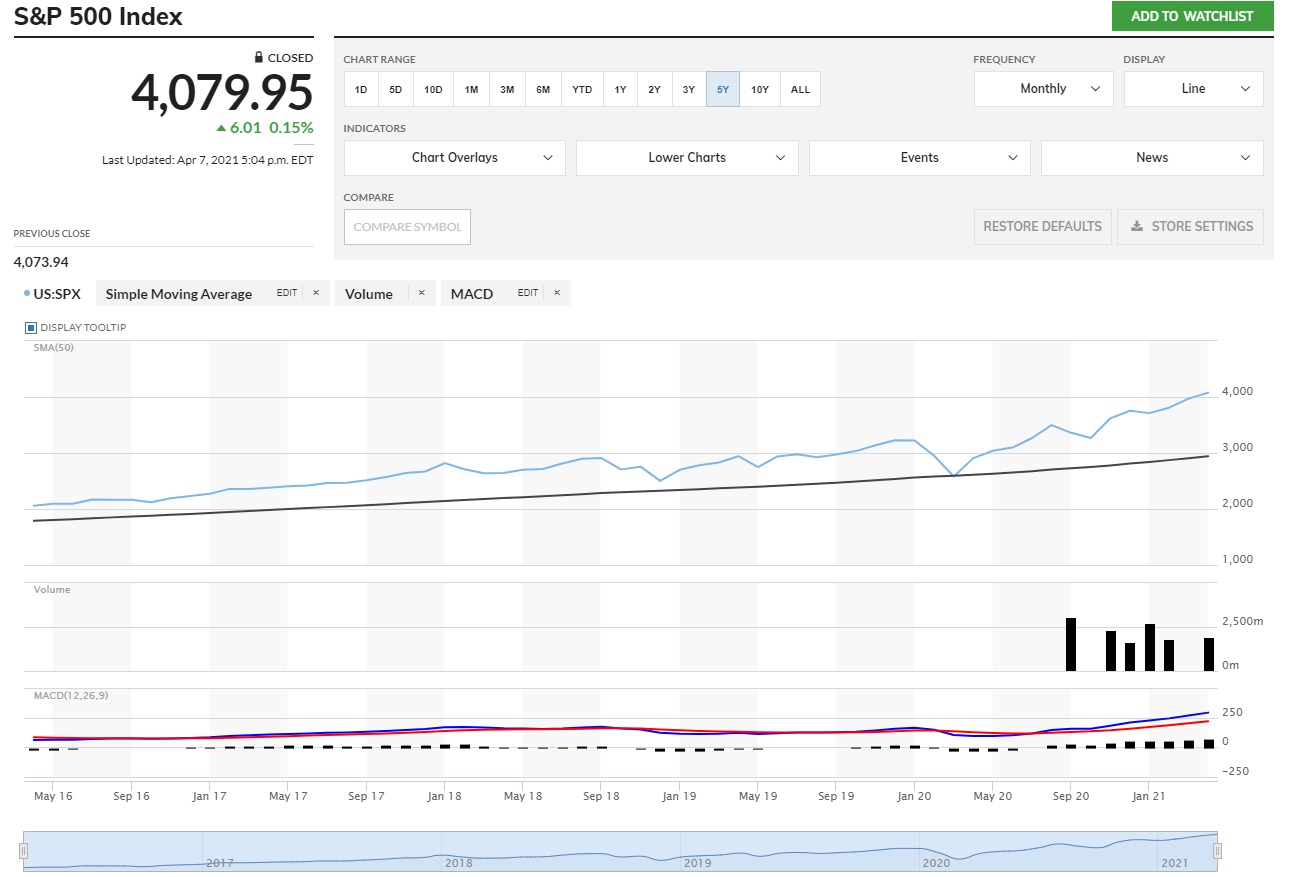Select the 10Y chart range
This screenshot has width=1295, height=877.
point(760,90)
